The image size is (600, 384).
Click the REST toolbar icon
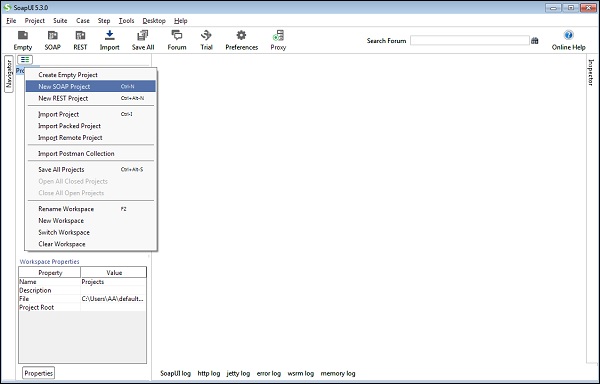[80, 36]
